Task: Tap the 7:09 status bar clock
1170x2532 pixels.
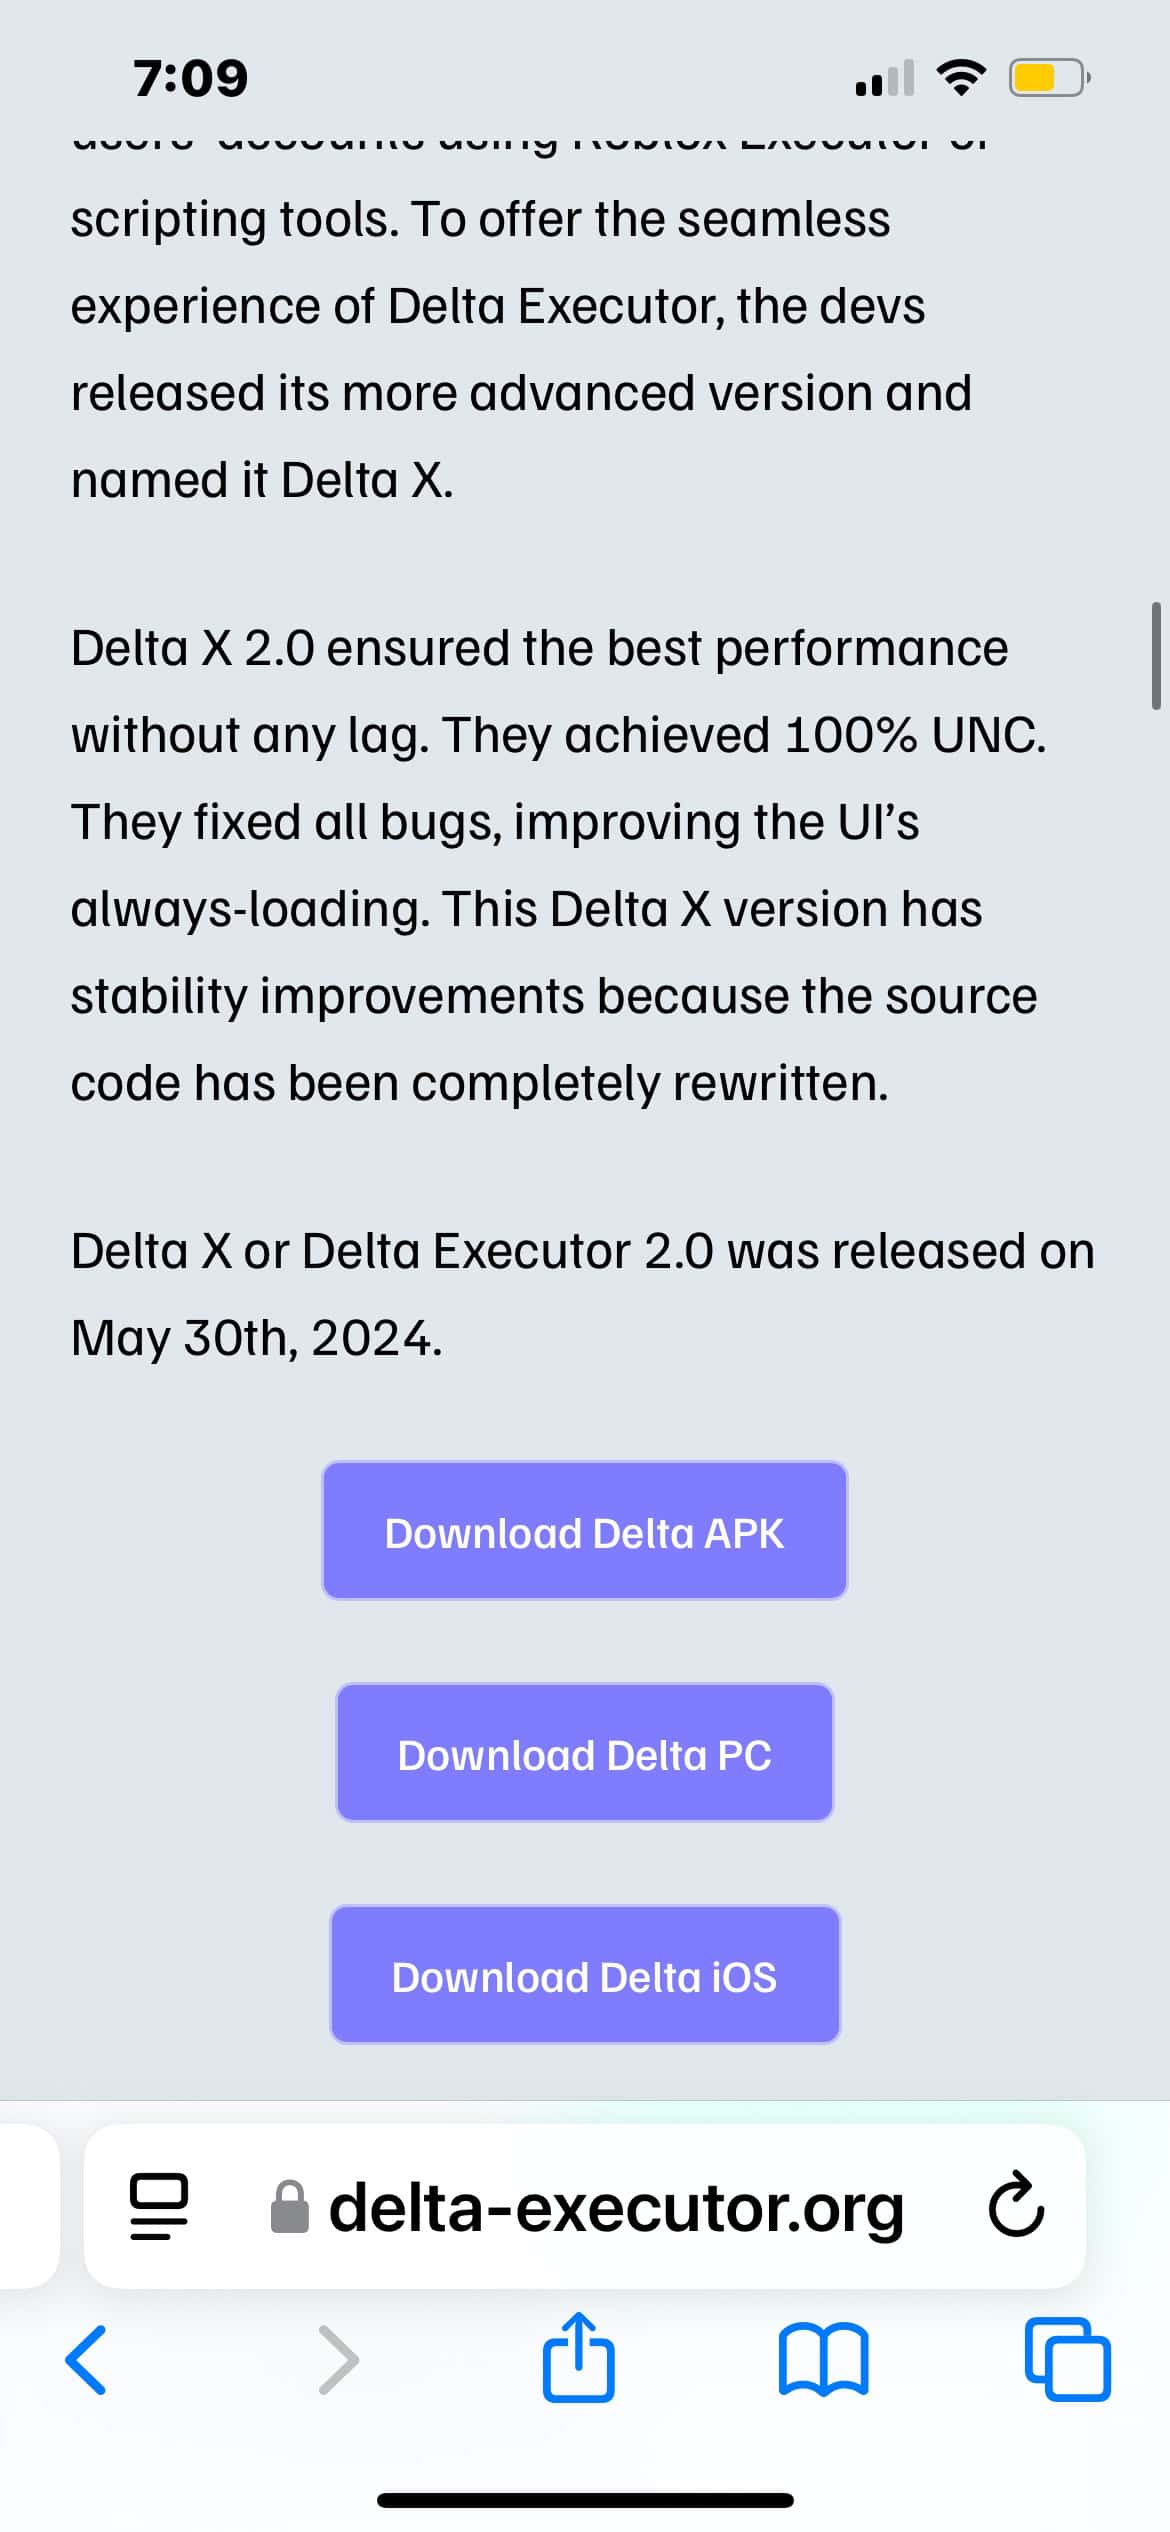Action: [190, 78]
